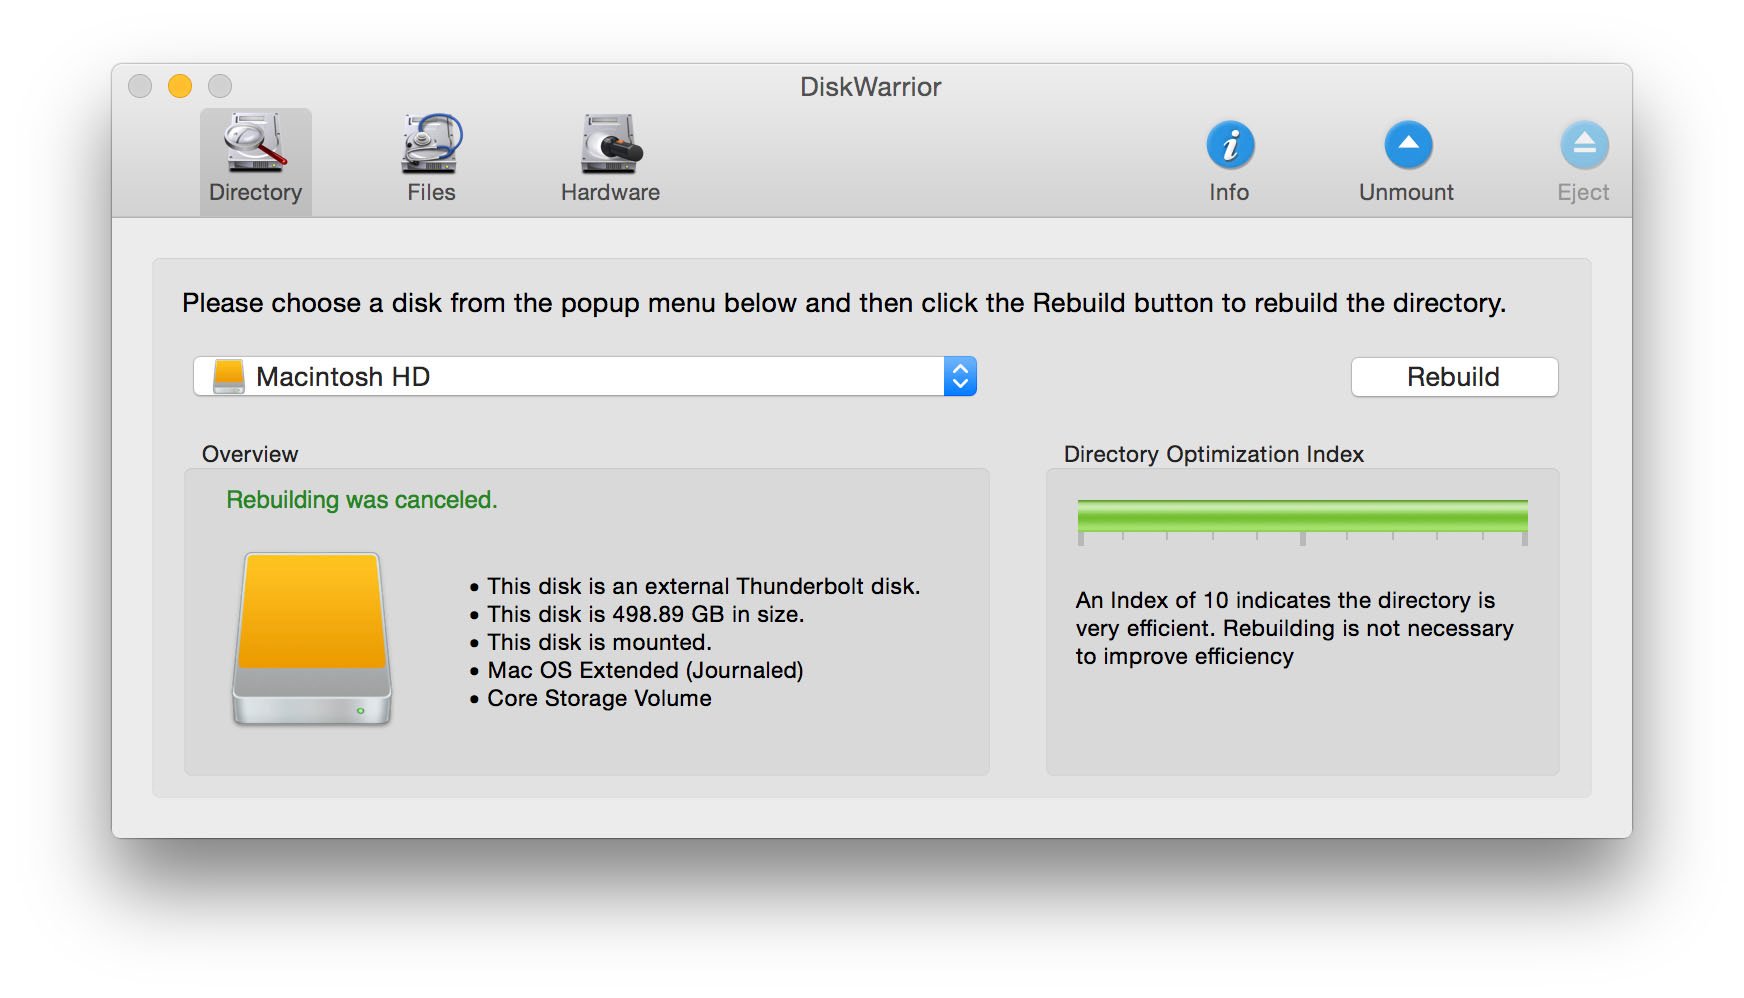Click the Eject toolbar label

(1583, 192)
